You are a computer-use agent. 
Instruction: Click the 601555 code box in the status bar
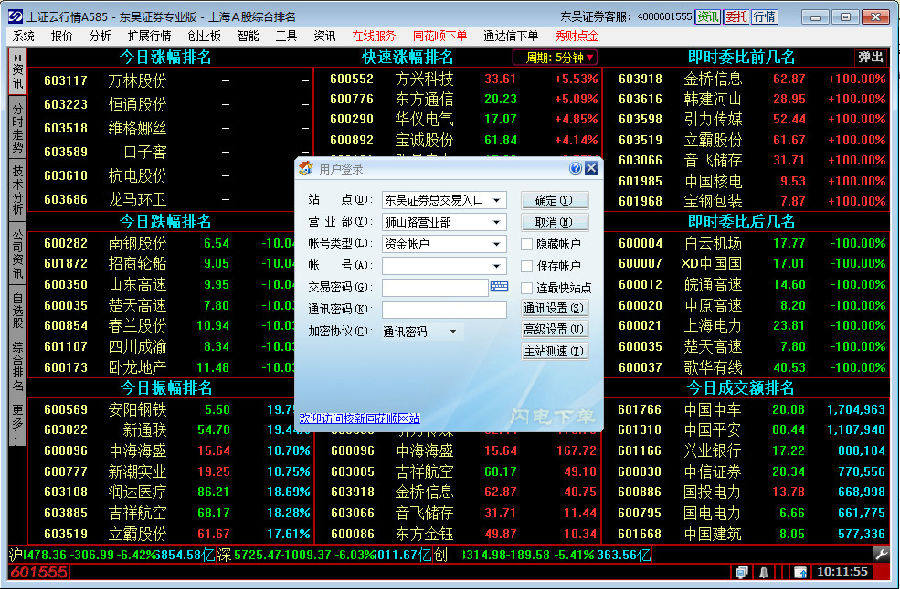click(x=39, y=572)
